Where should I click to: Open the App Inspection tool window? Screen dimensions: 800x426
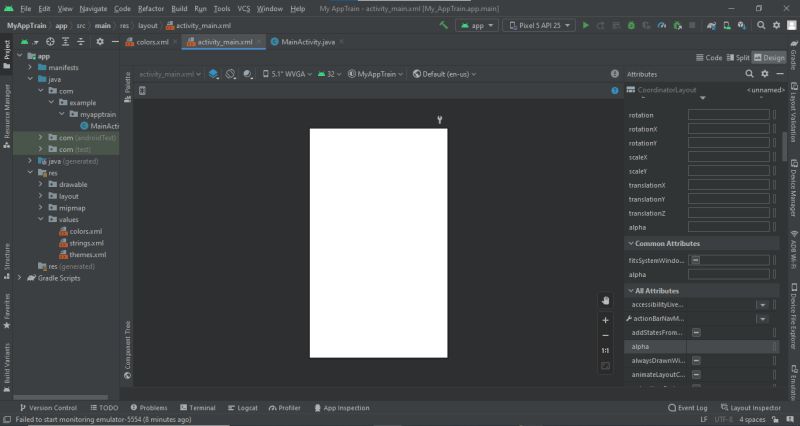(341, 408)
